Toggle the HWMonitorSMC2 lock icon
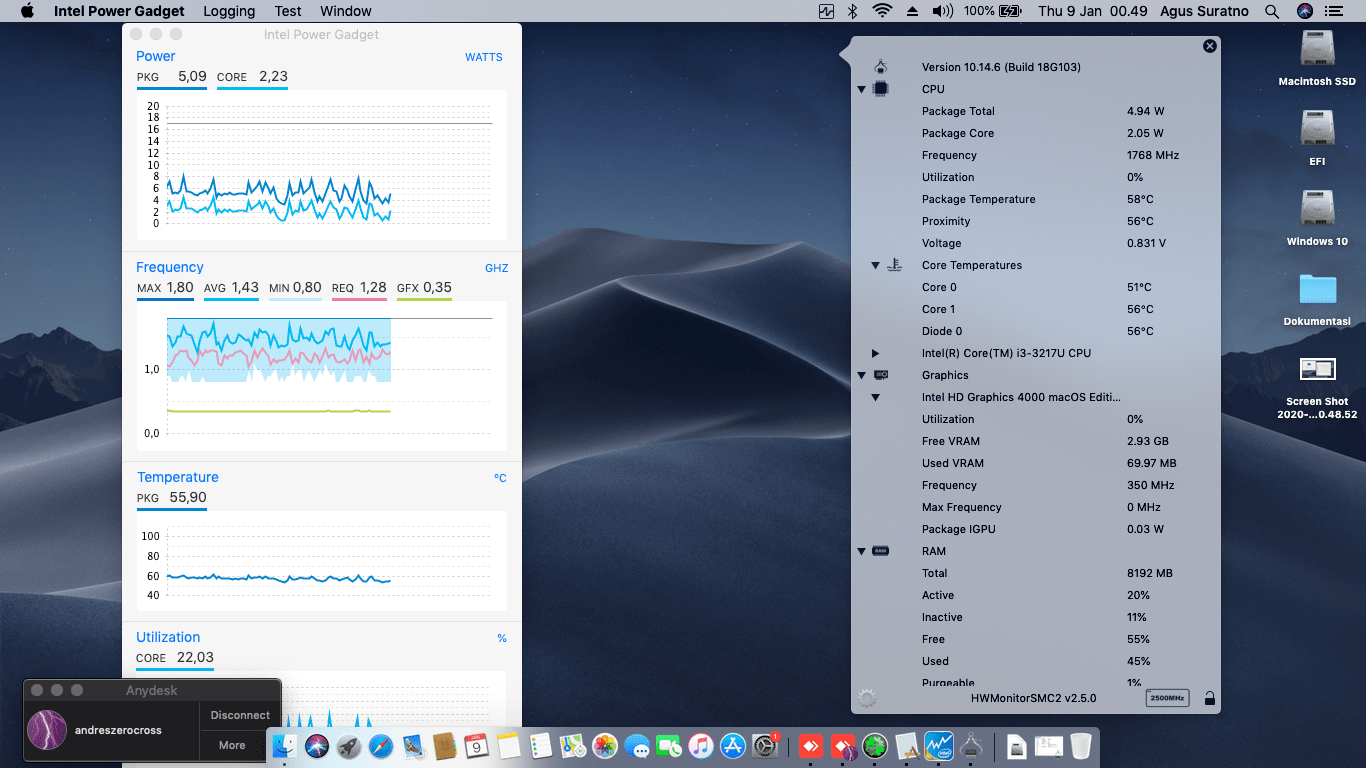This screenshot has width=1366, height=768. 1210,698
